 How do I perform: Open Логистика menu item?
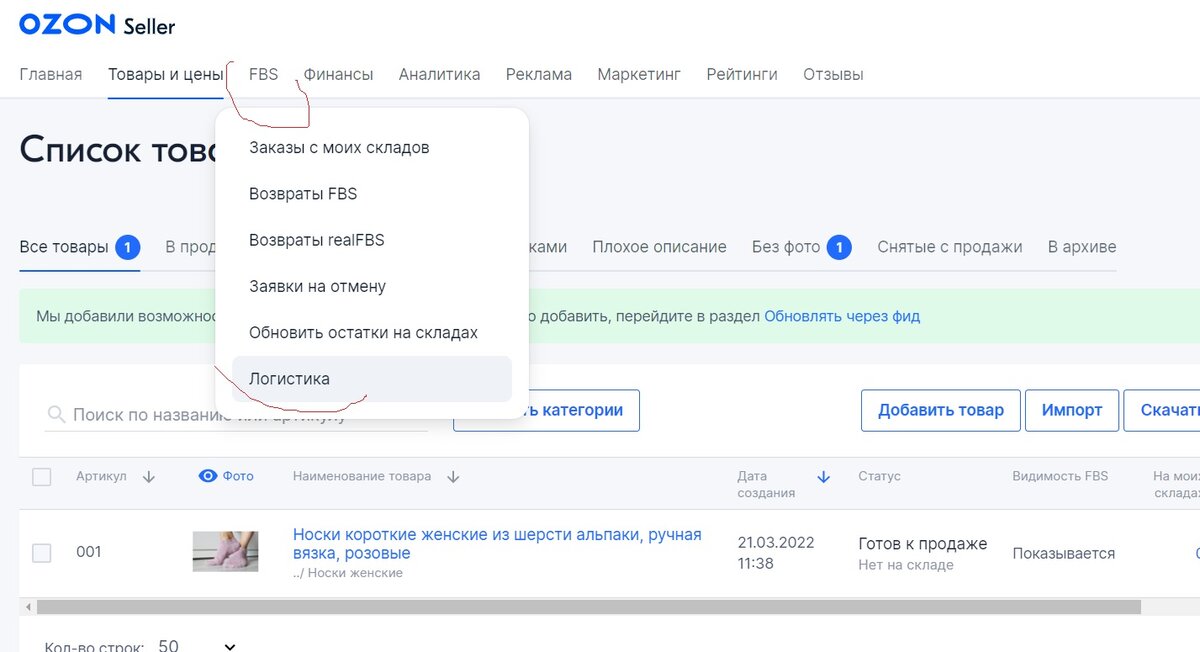[372, 379]
